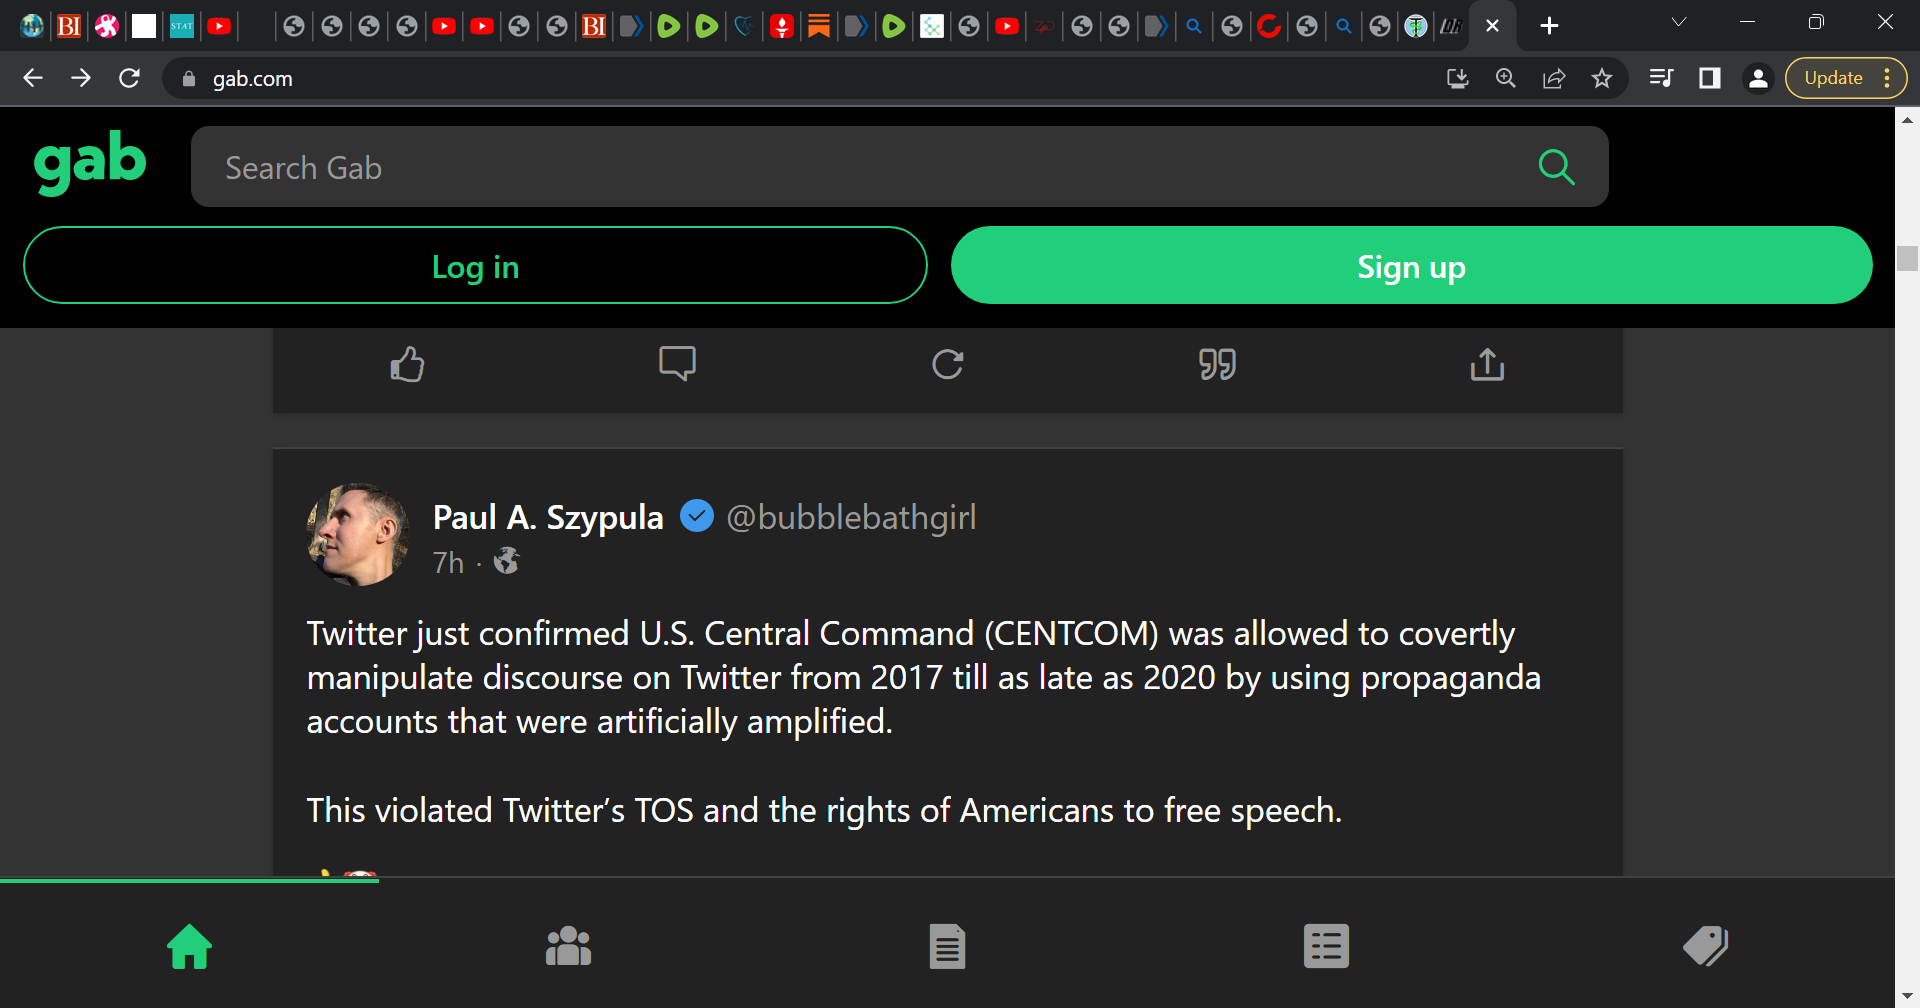The image size is (1920, 1008).
Task: Toggle the browser side panel
Action: [1710, 78]
